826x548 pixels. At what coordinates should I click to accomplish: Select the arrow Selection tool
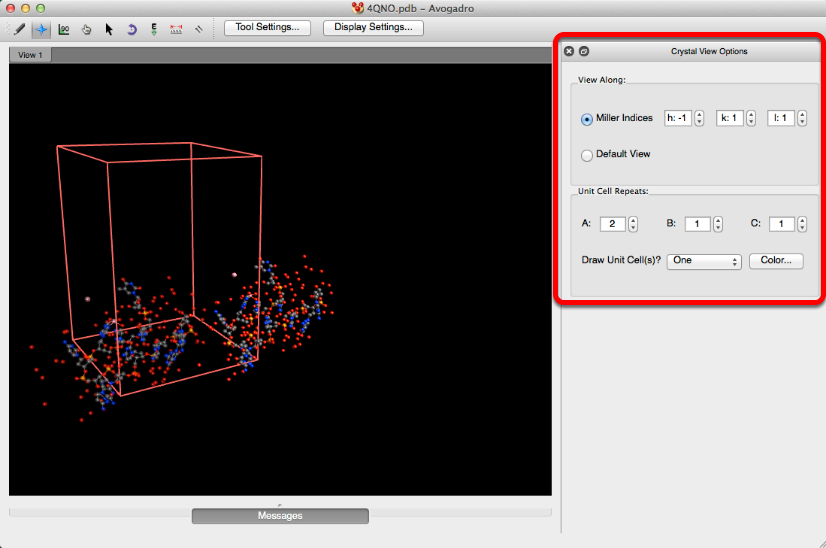tap(109, 29)
